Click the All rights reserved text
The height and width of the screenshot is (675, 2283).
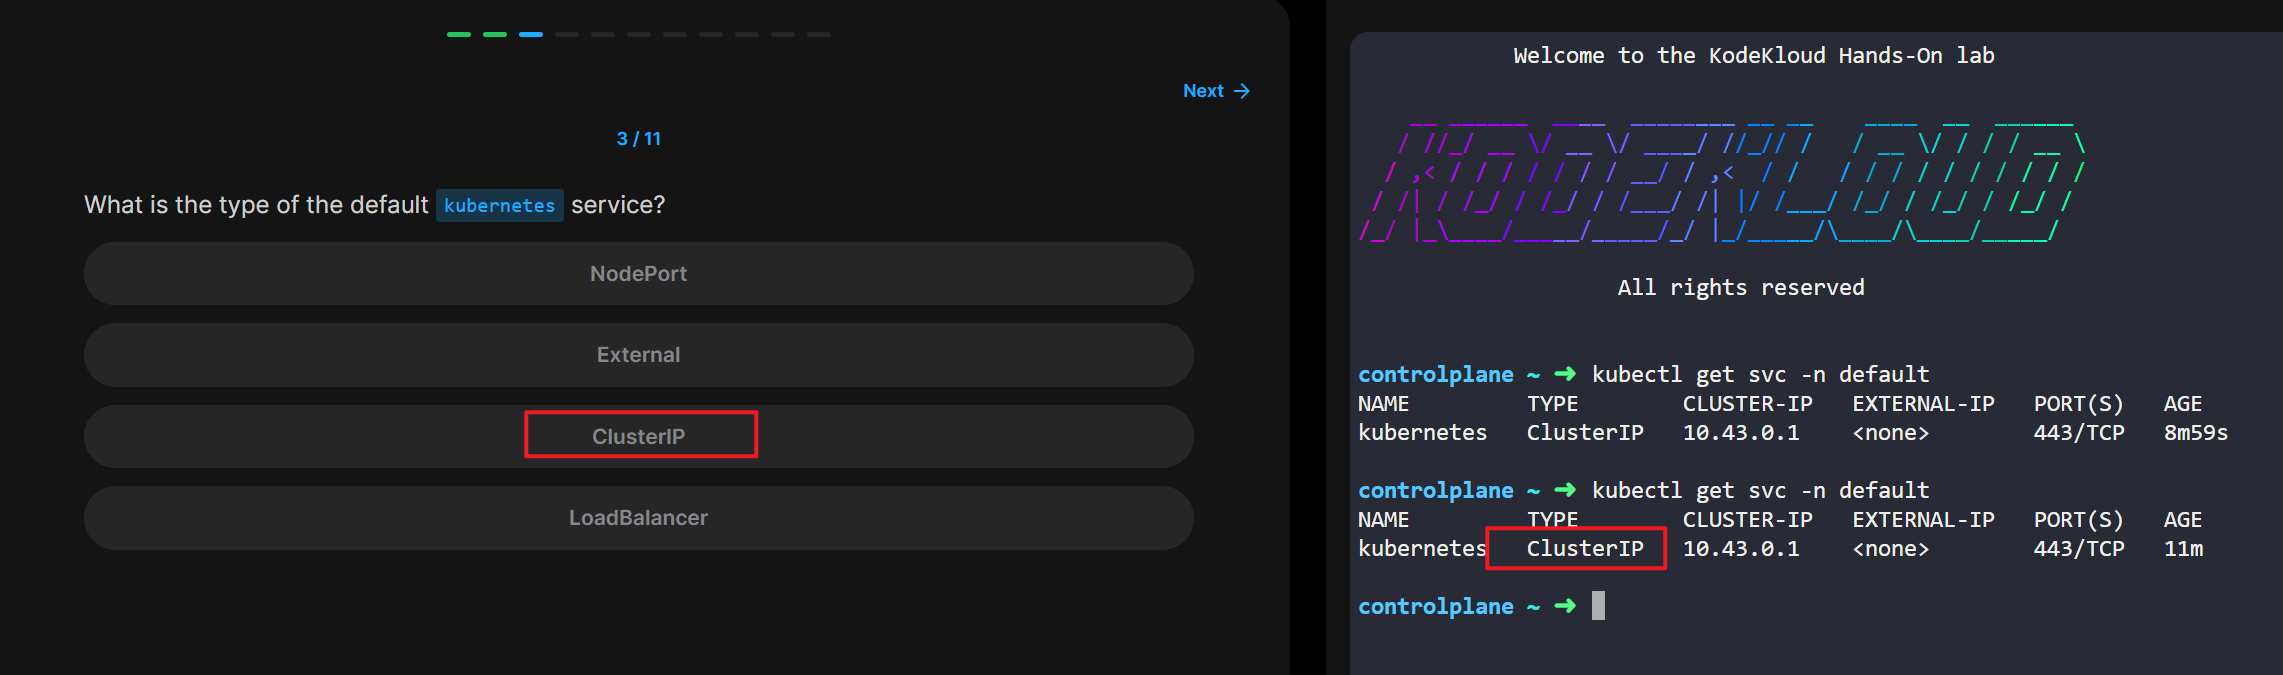(1741, 288)
